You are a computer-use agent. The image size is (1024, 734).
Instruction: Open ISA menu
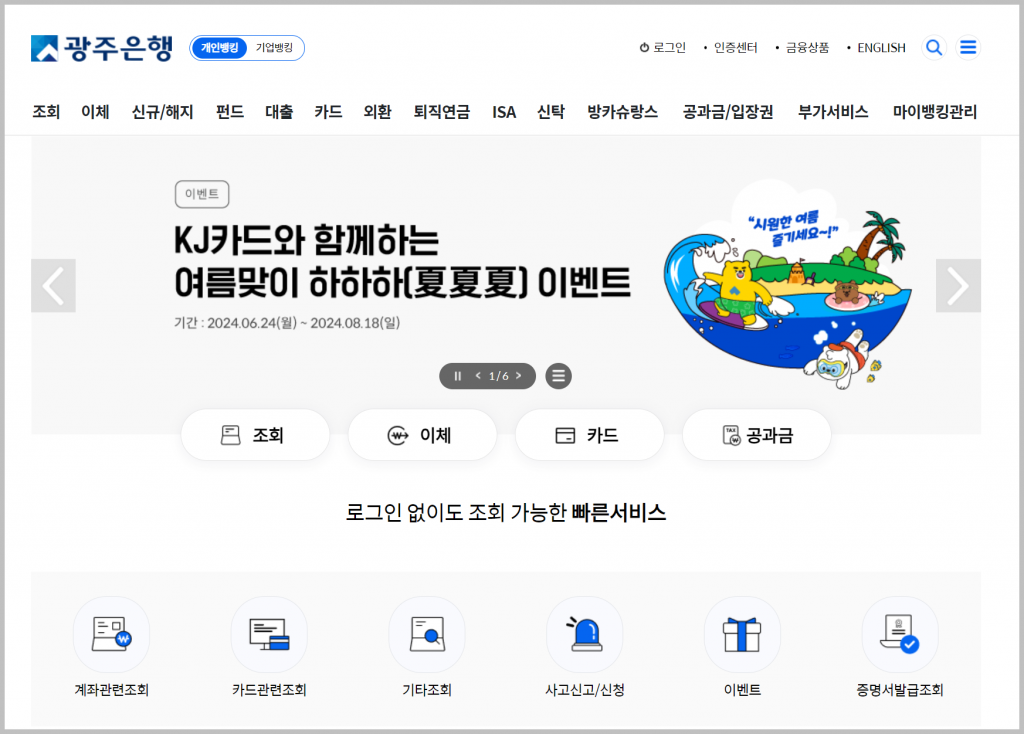click(x=504, y=112)
